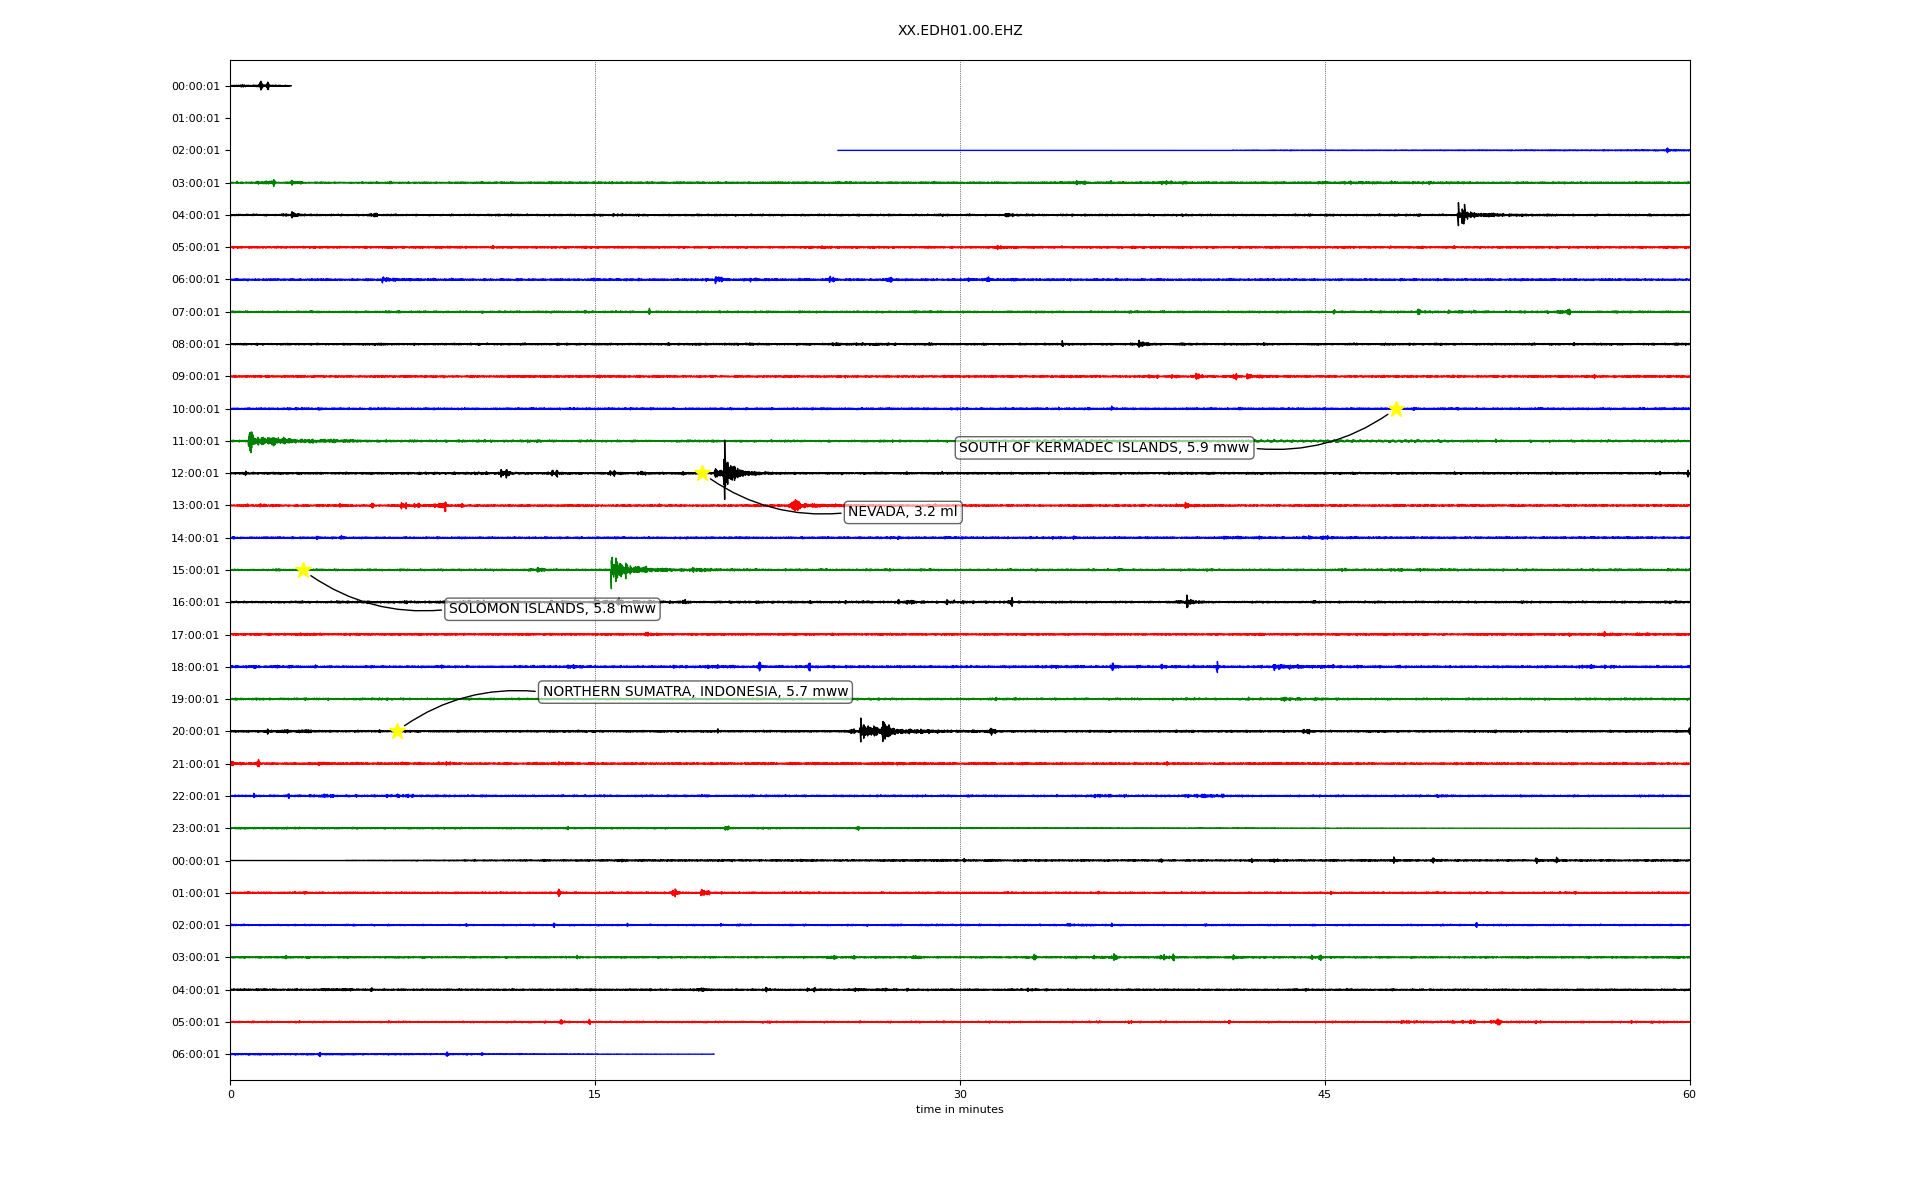
Task: Click the Solomon Islands earthquake star marker
Action: point(303,570)
